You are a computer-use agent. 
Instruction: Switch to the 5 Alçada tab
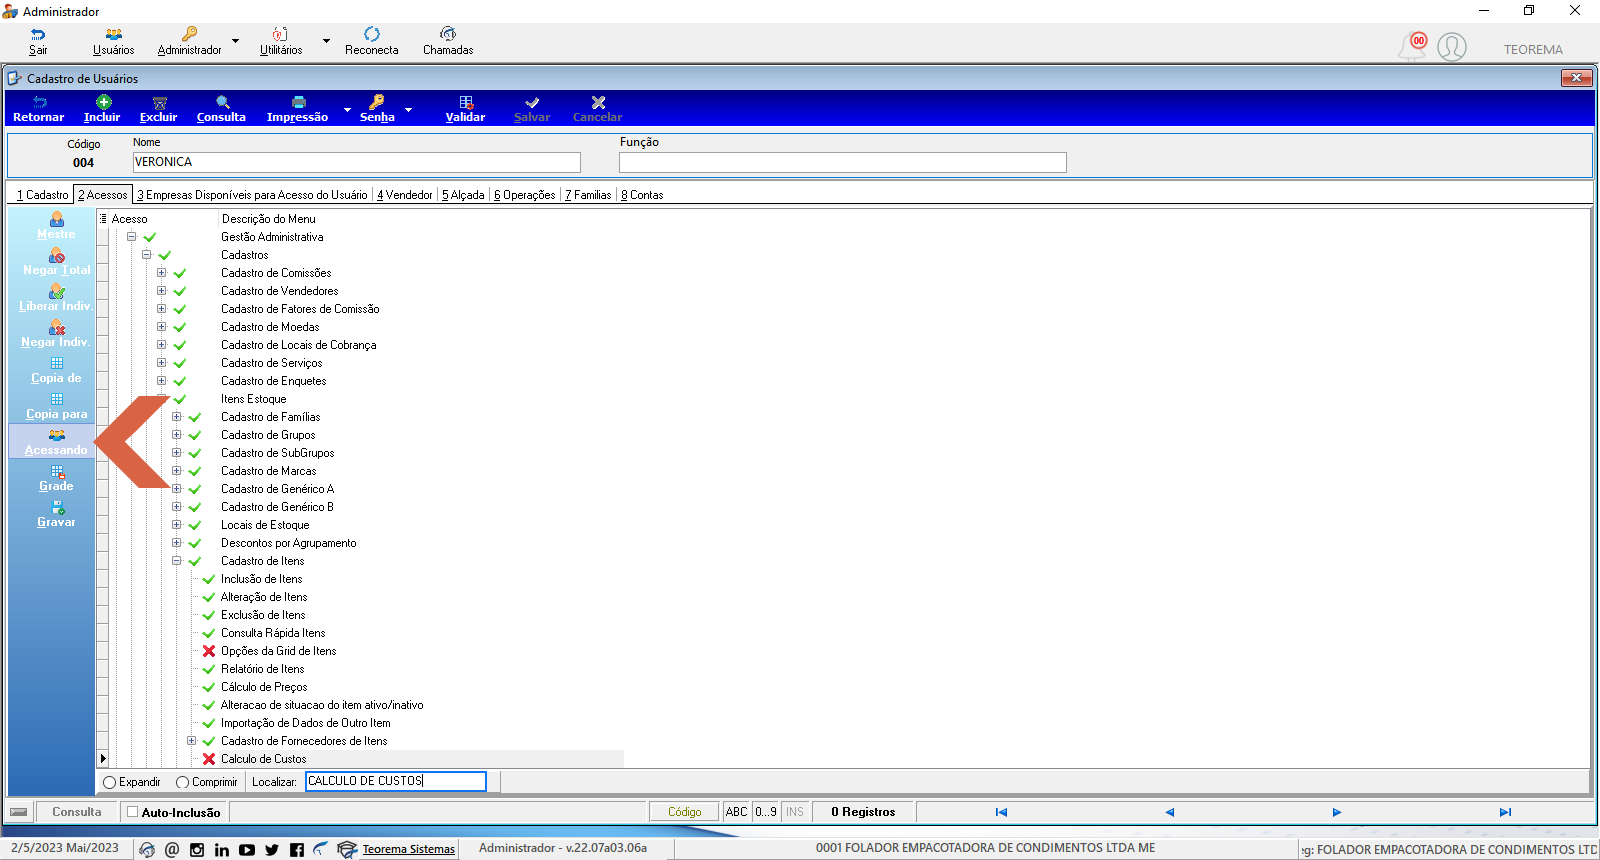463,195
